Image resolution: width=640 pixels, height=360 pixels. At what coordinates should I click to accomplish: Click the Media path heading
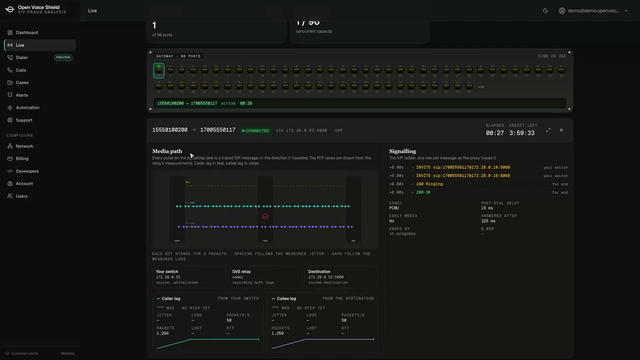[167, 151]
